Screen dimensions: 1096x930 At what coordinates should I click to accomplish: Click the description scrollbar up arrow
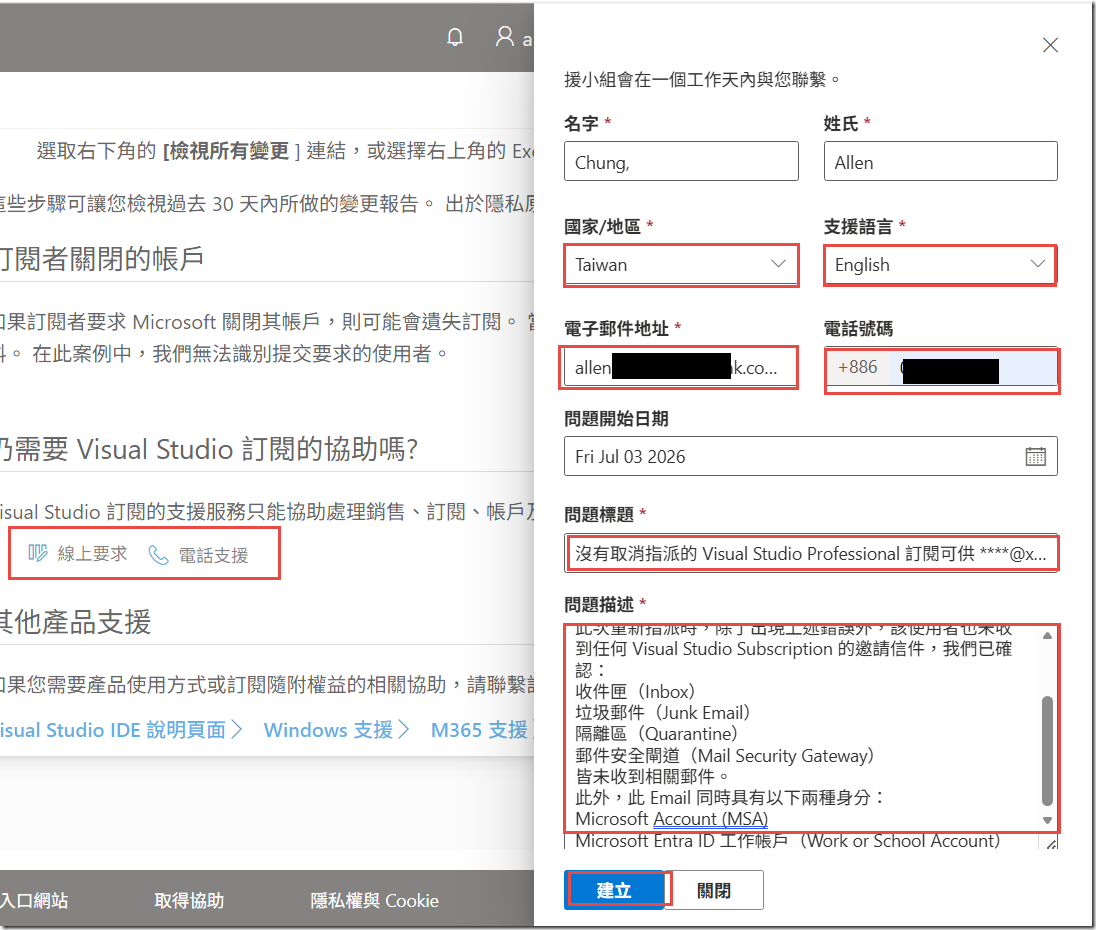pos(1046,635)
